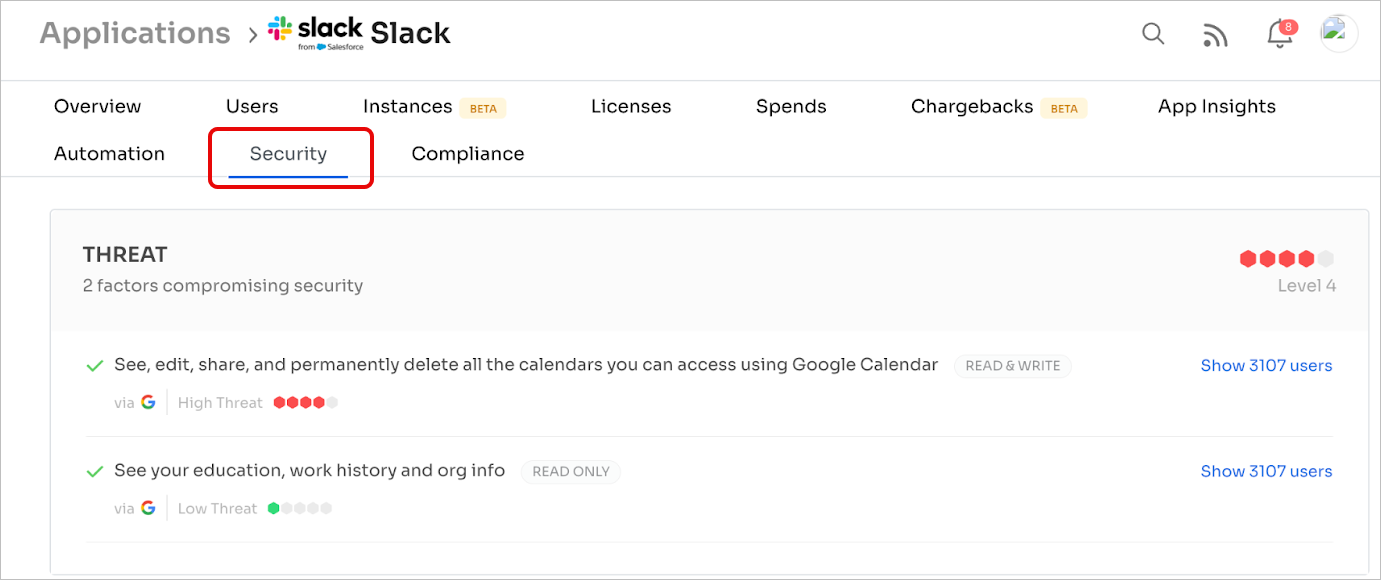Open the notifications bell
1381x580 pixels.
tap(1279, 35)
